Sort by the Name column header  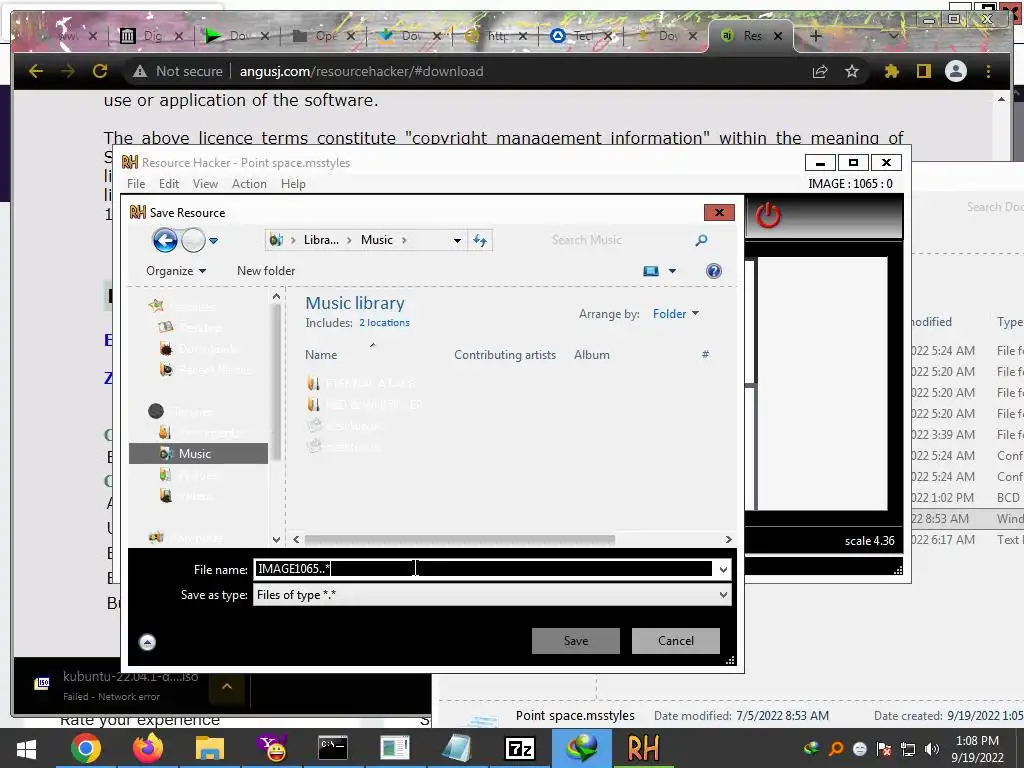(x=321, y=355)
